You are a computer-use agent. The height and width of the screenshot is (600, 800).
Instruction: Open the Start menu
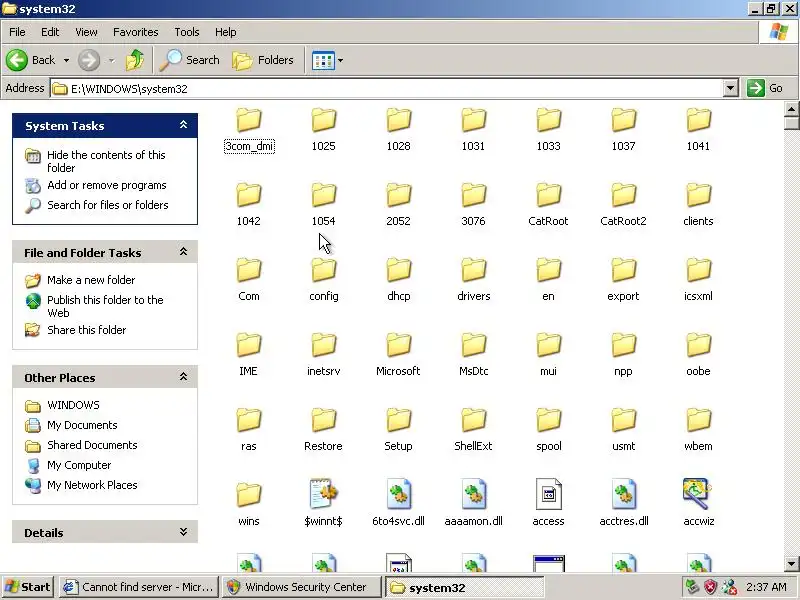pyautogui.click(x=28, y=587)
